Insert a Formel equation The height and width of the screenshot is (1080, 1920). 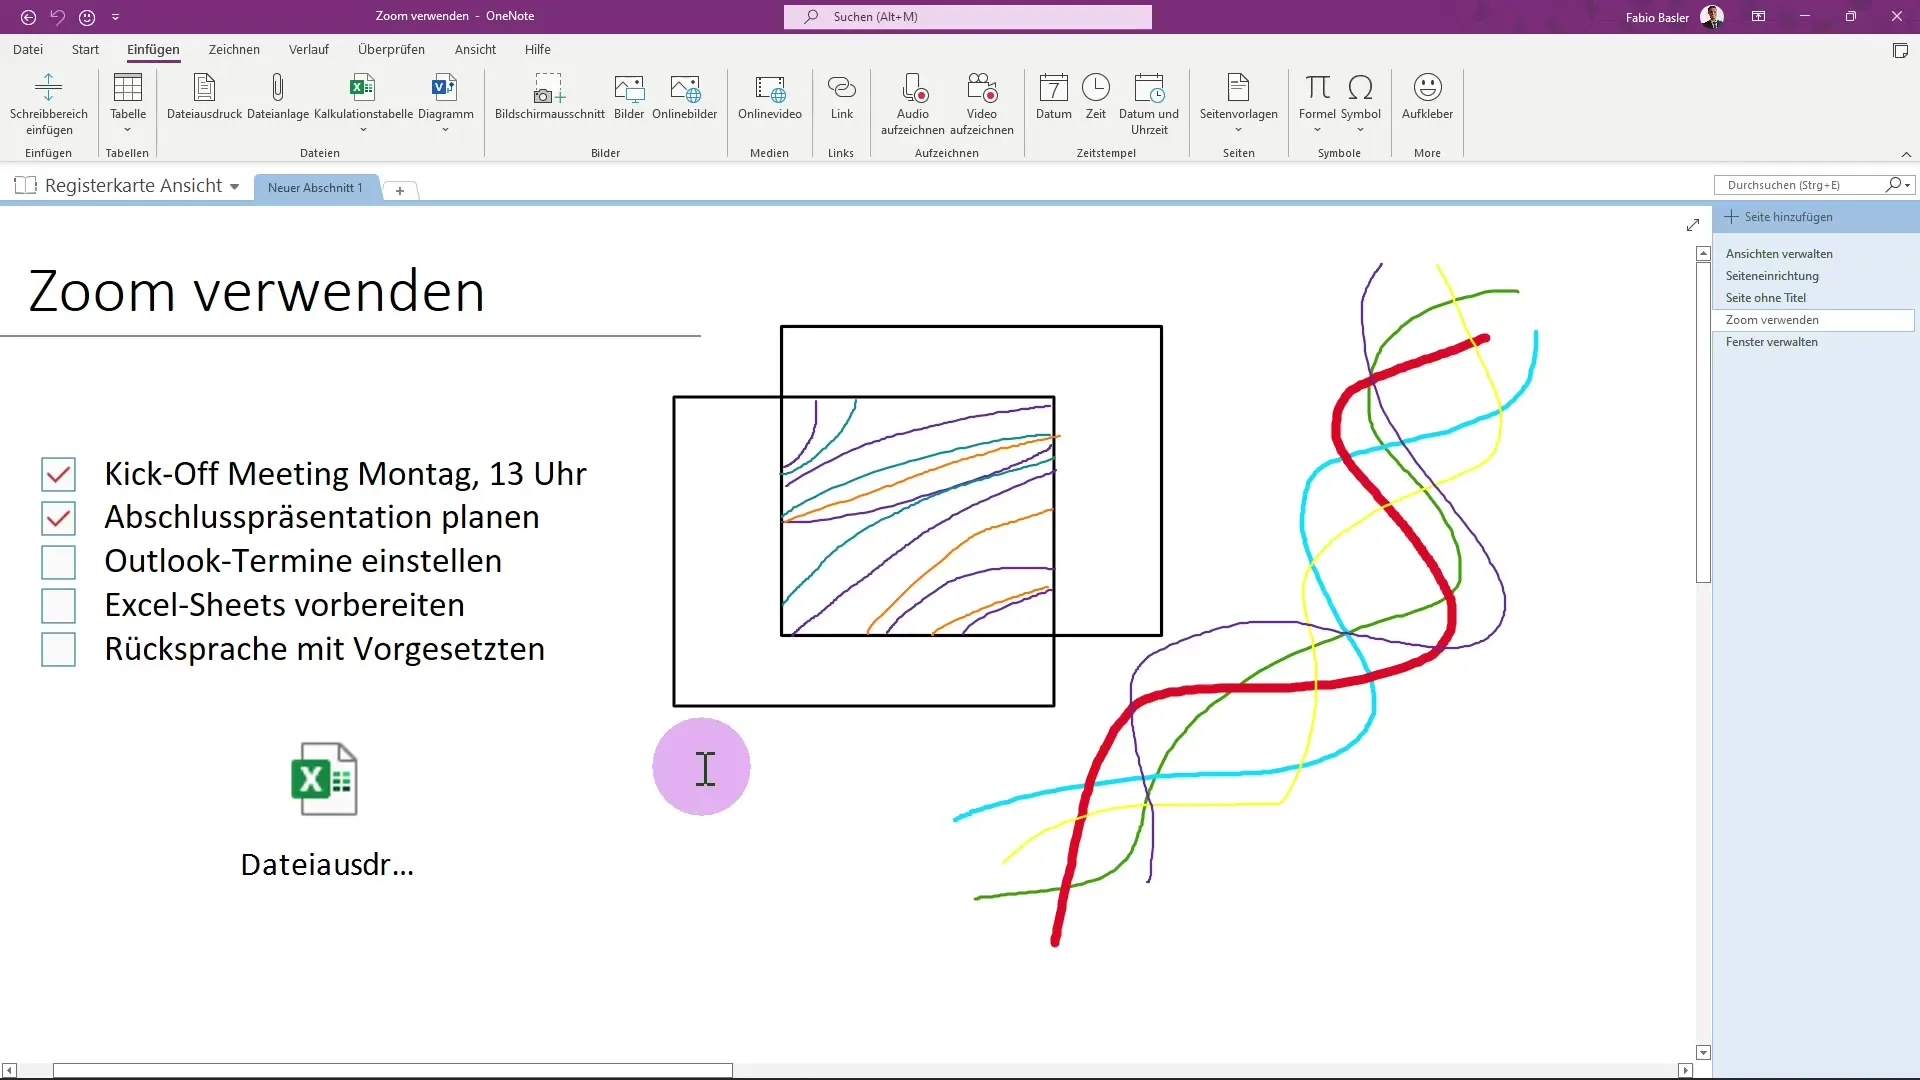[1317, 88]
